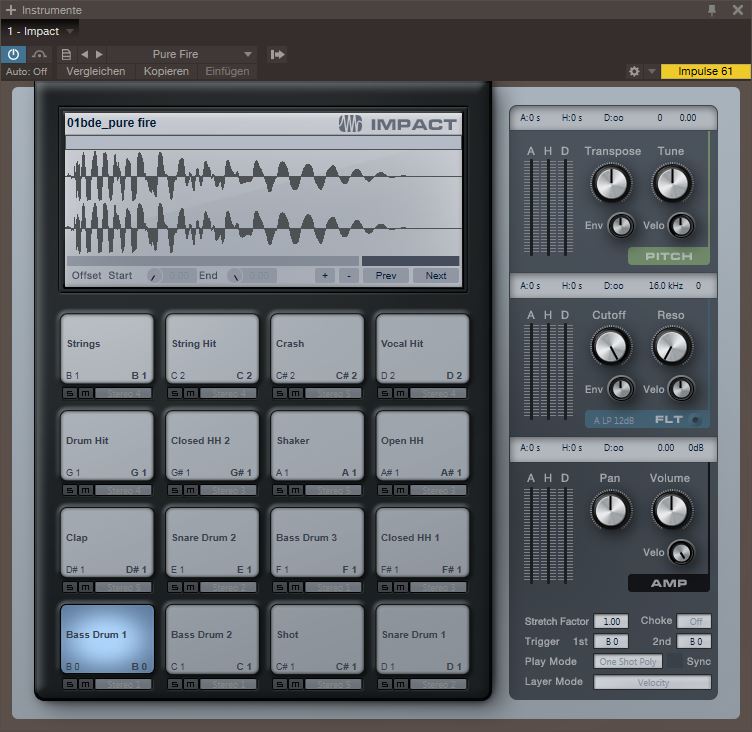Click the Volume knob

click(x=672, y=510)
